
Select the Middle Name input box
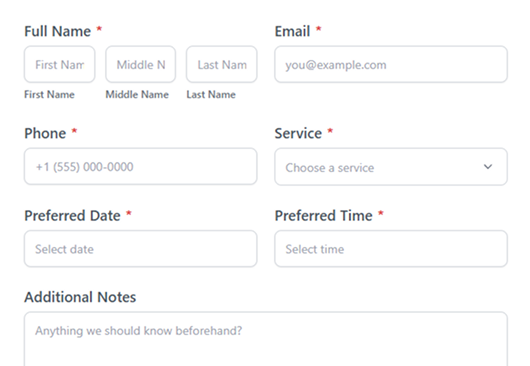pos(141,65)
